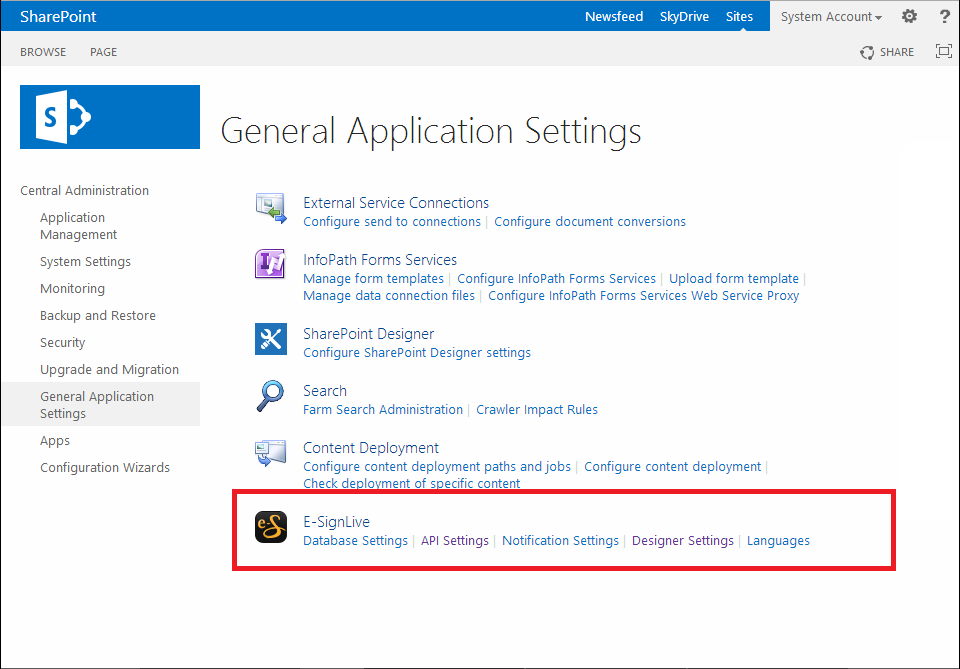Screen dimensions: 960x669
Task: Select Security in the left navigation
Action: [62, 342]
